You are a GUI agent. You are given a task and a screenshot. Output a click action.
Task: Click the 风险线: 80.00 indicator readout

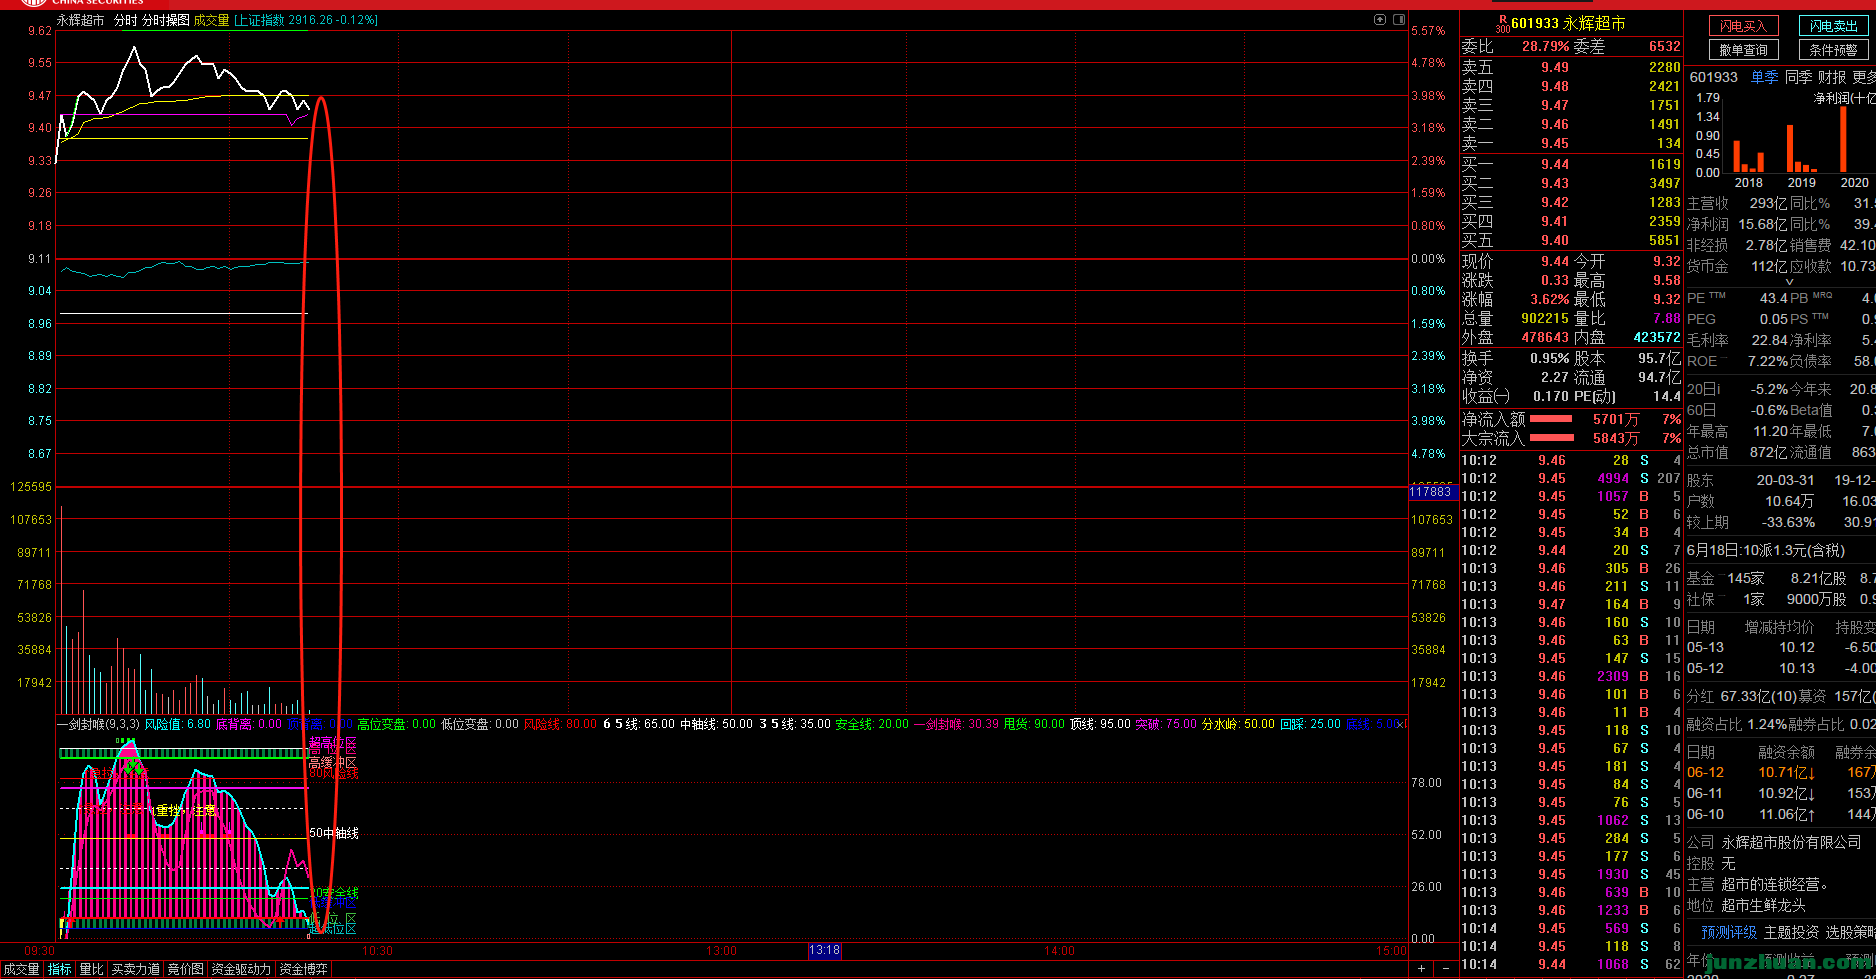[x=560, y=724]
